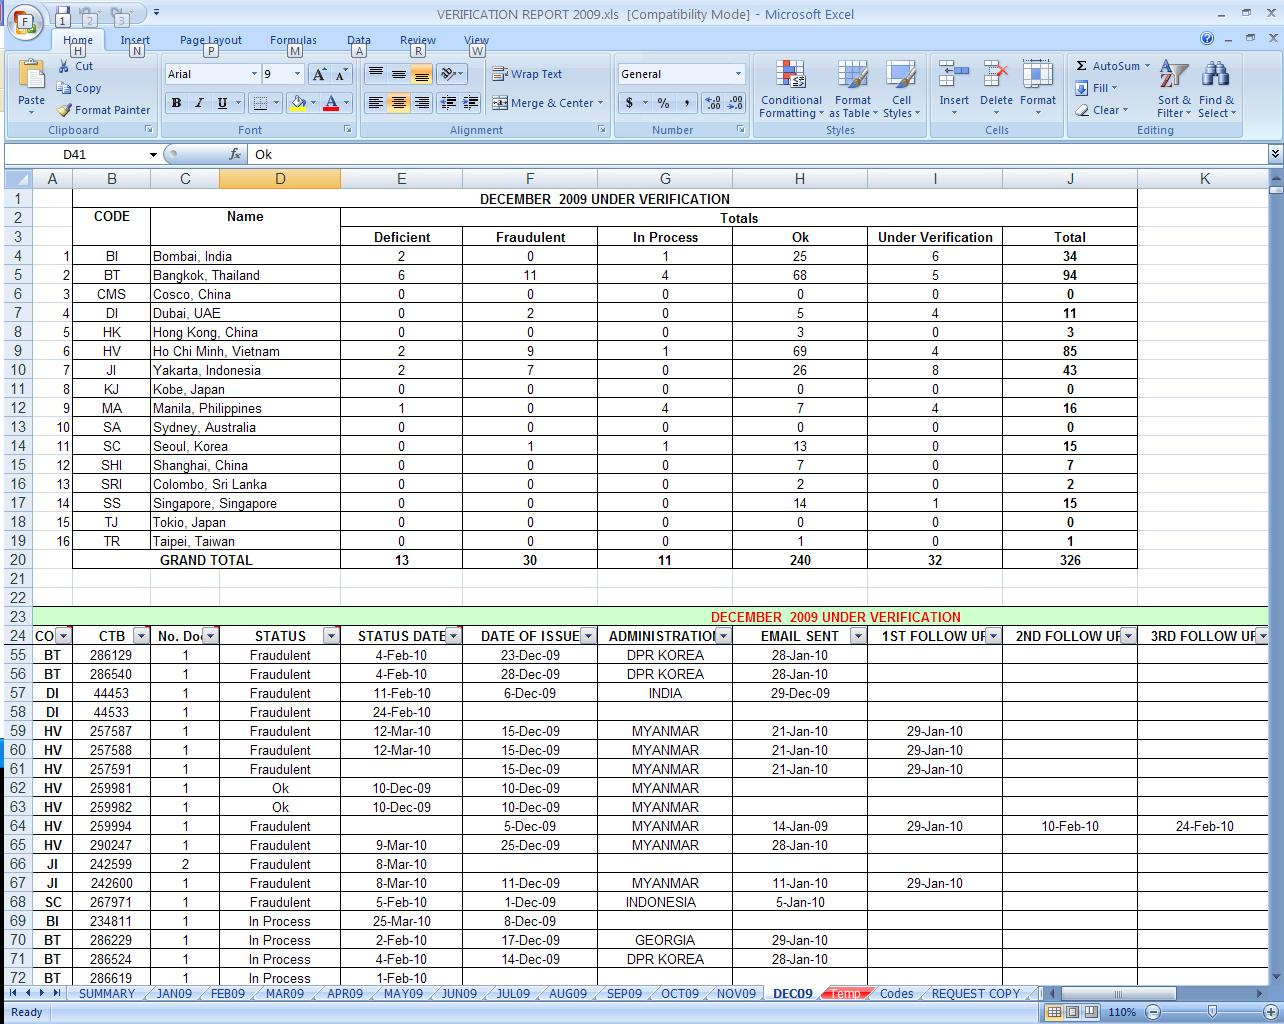This screenshot has width=1284, height=1024.
Task: Expand the STATUS column filter dropdown
Action: [331, 636]
